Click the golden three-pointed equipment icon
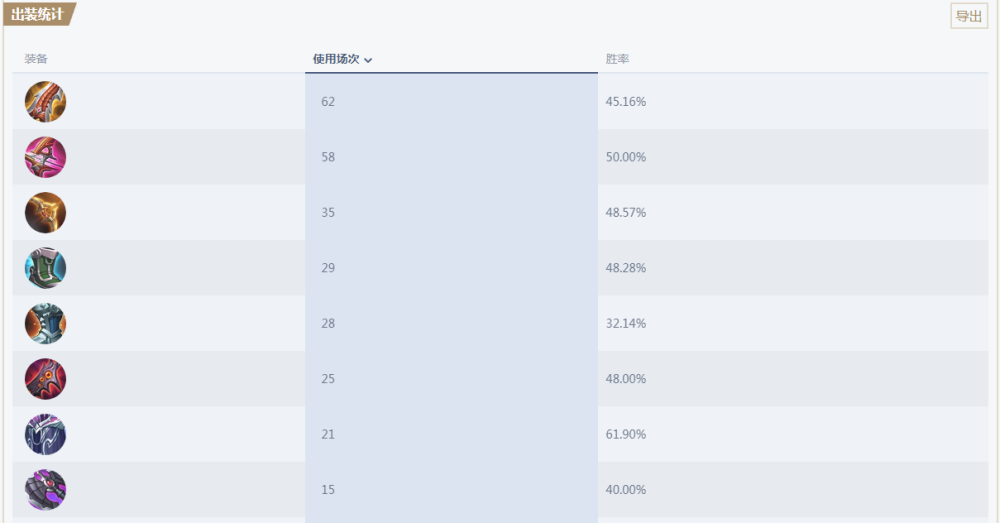Image resolution: width=1000 pixels, height=523 pixels. coord(45,212)
